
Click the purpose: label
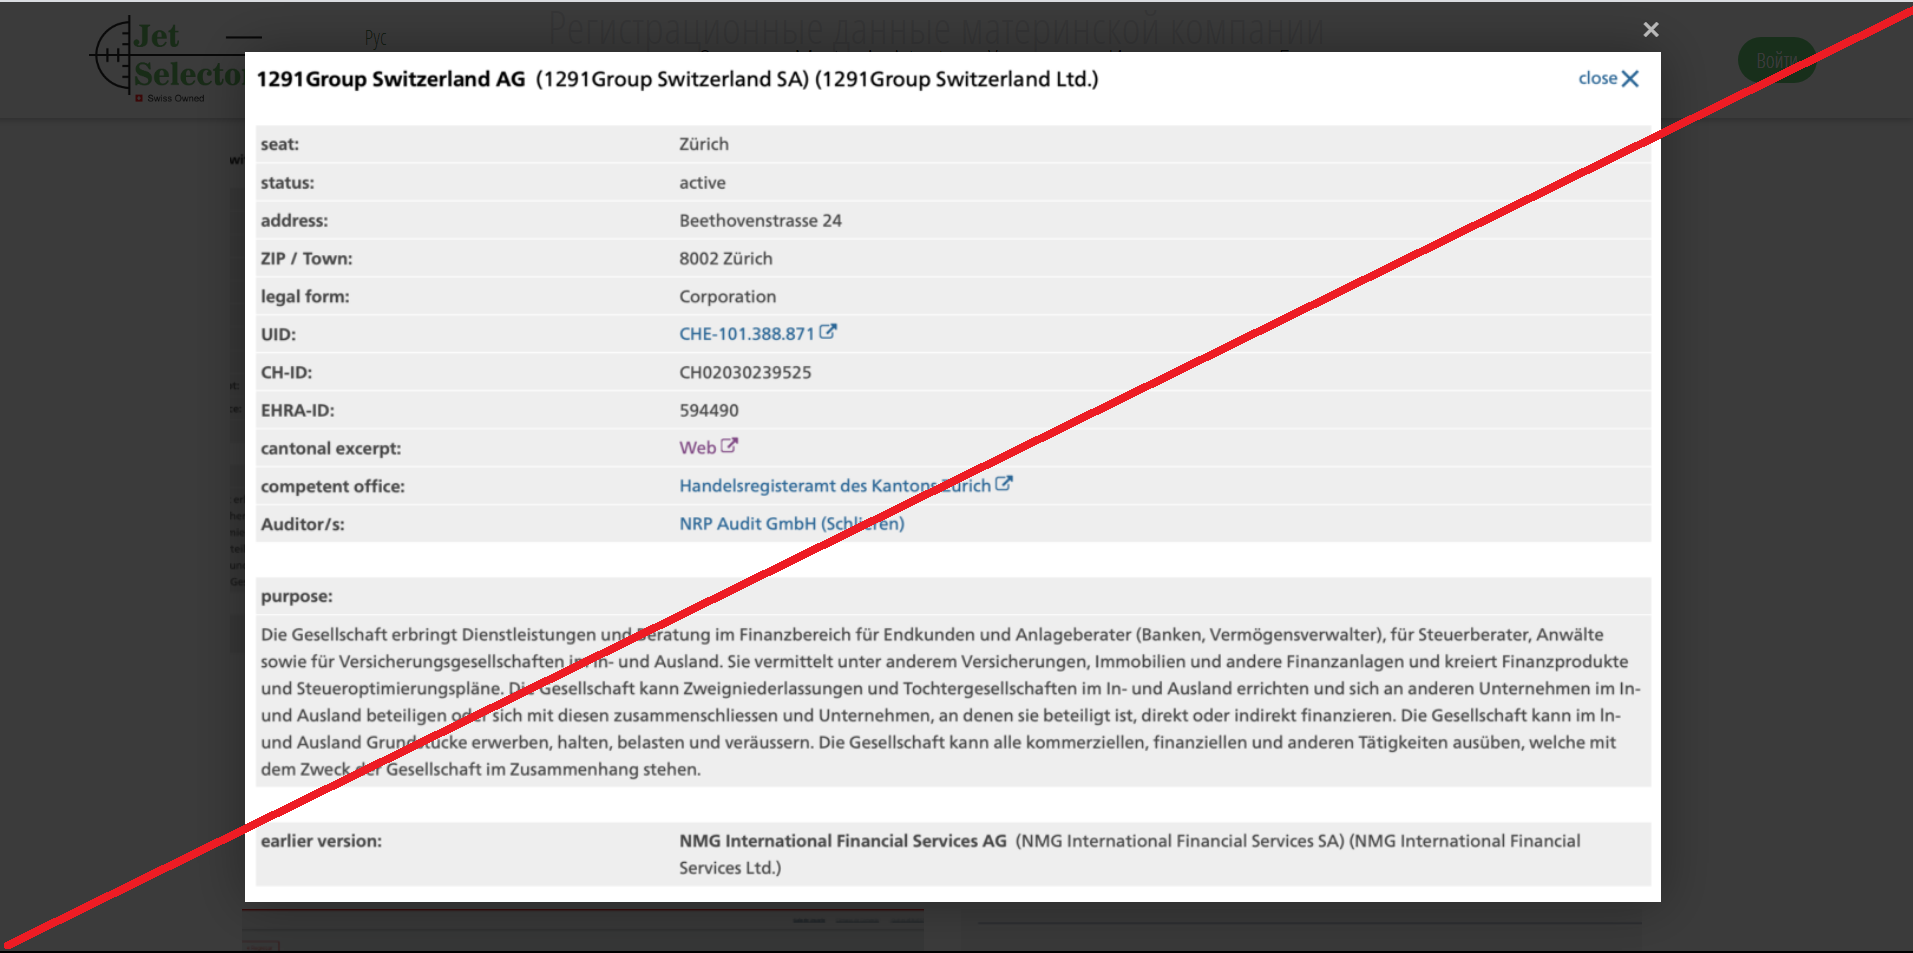point(297,597)
